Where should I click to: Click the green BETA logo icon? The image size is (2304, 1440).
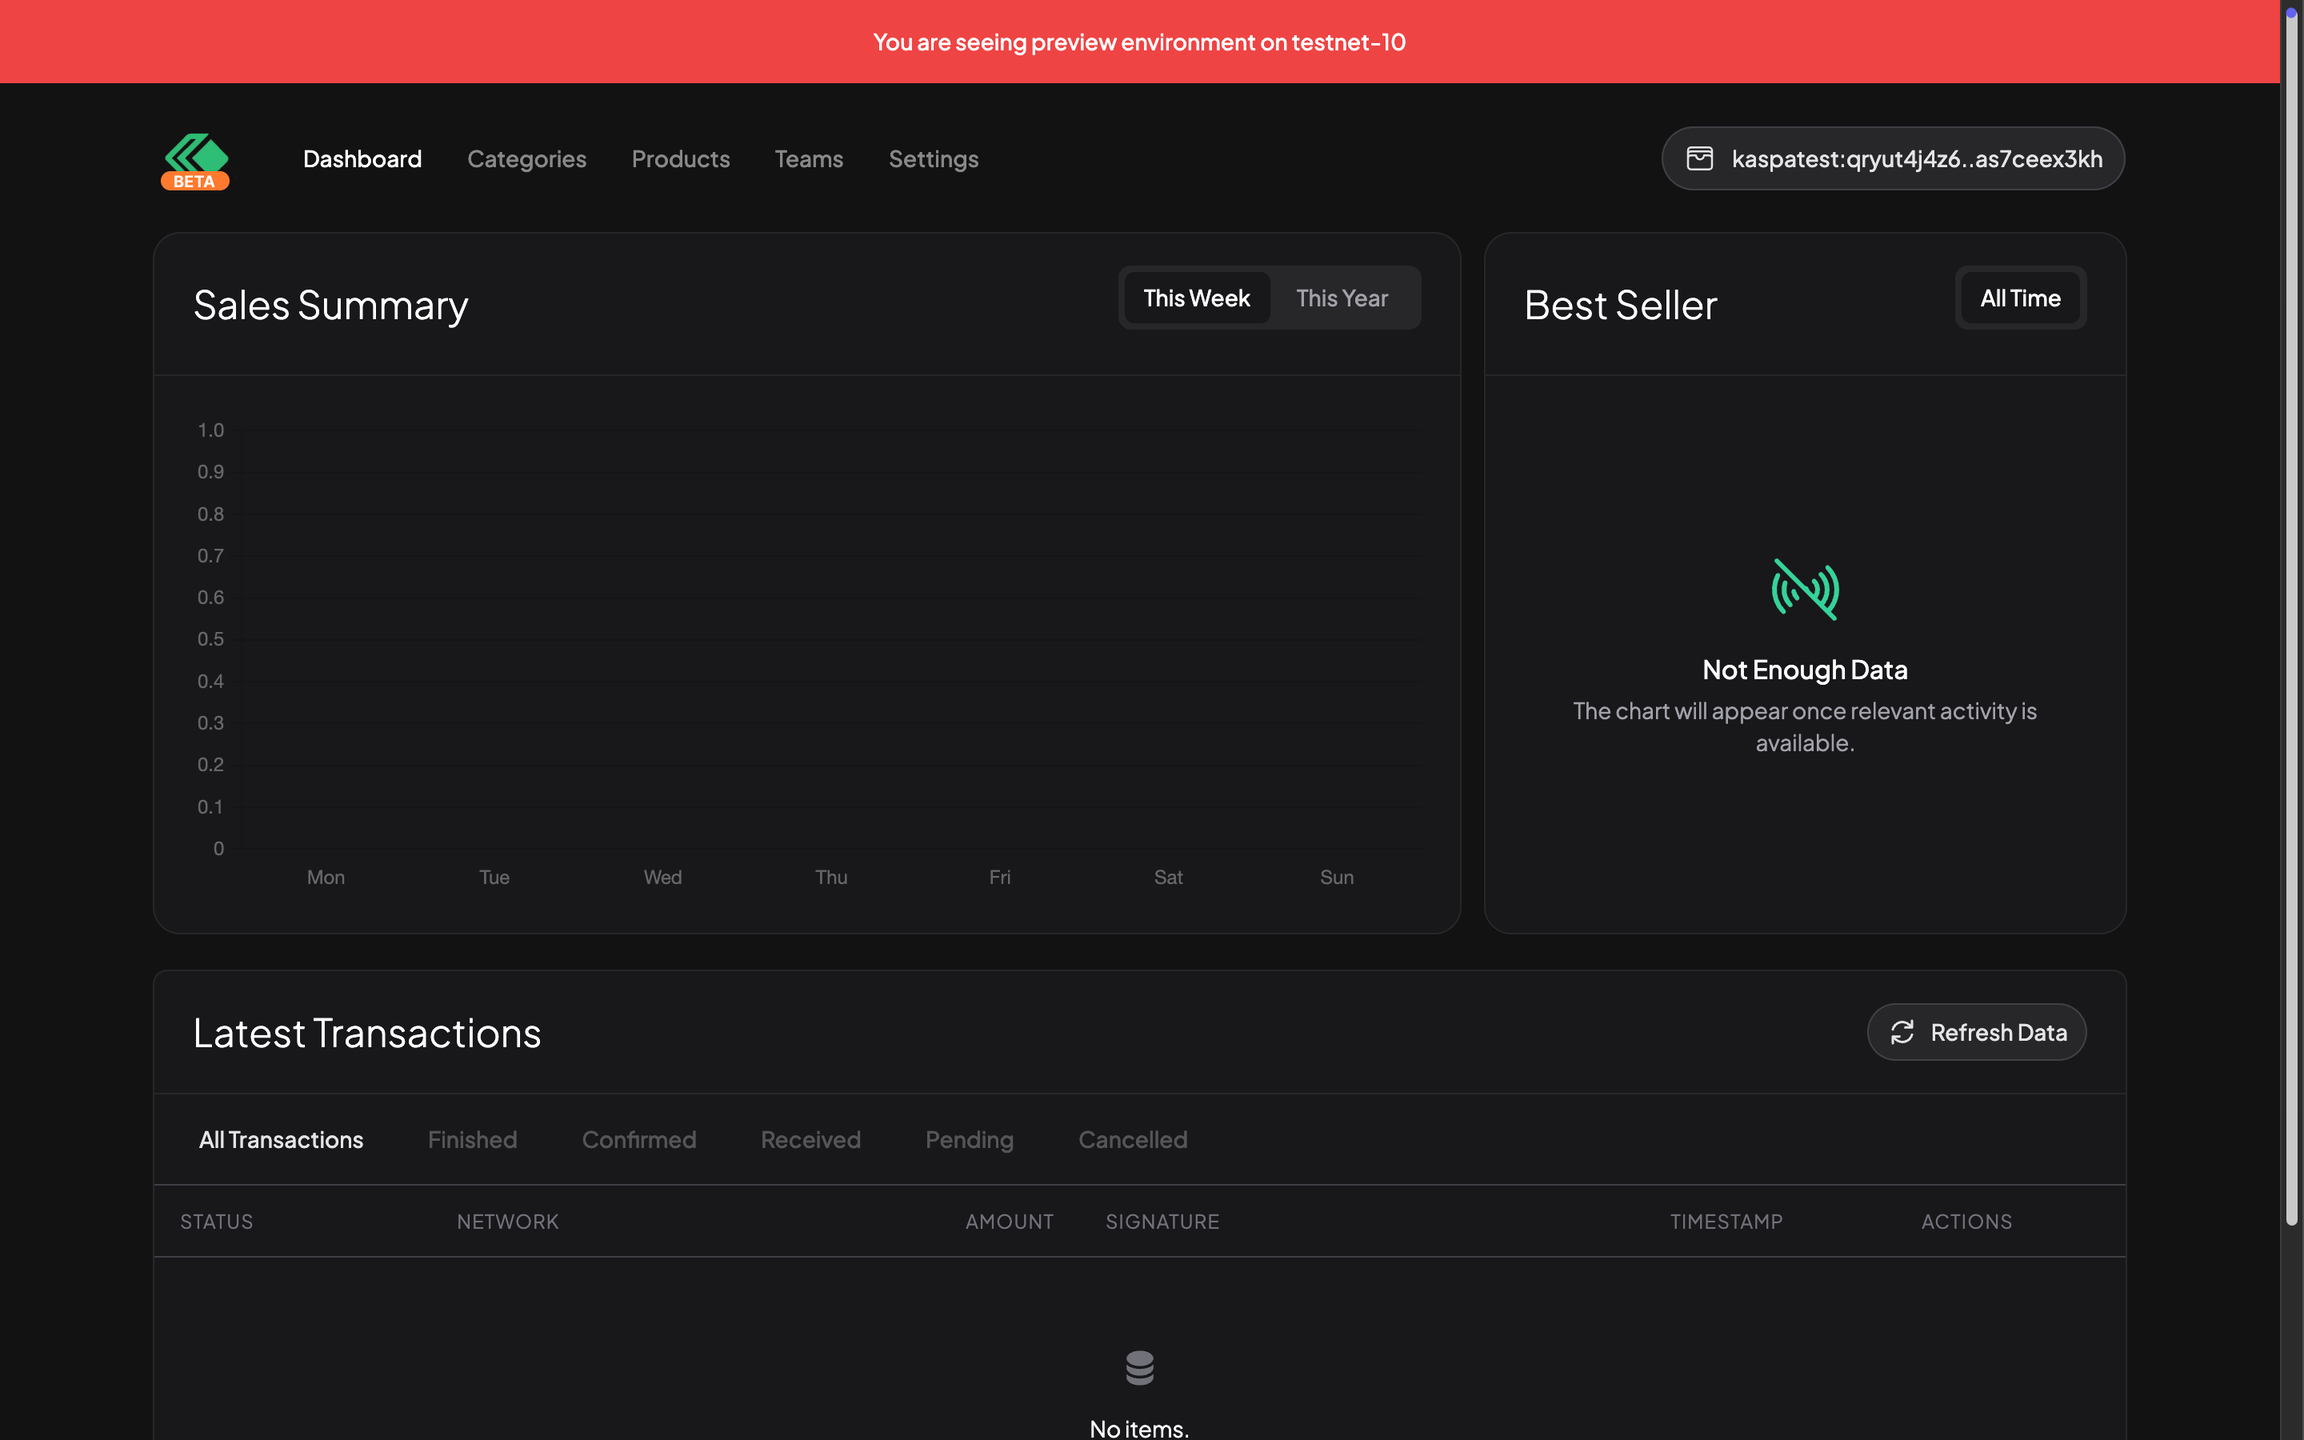[x=195, y=160]
